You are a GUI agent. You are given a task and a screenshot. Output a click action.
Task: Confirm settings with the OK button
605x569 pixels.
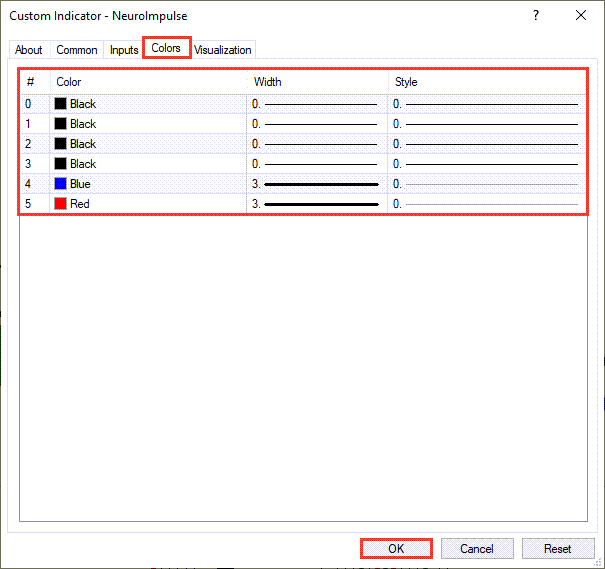[x=396, y=548]
